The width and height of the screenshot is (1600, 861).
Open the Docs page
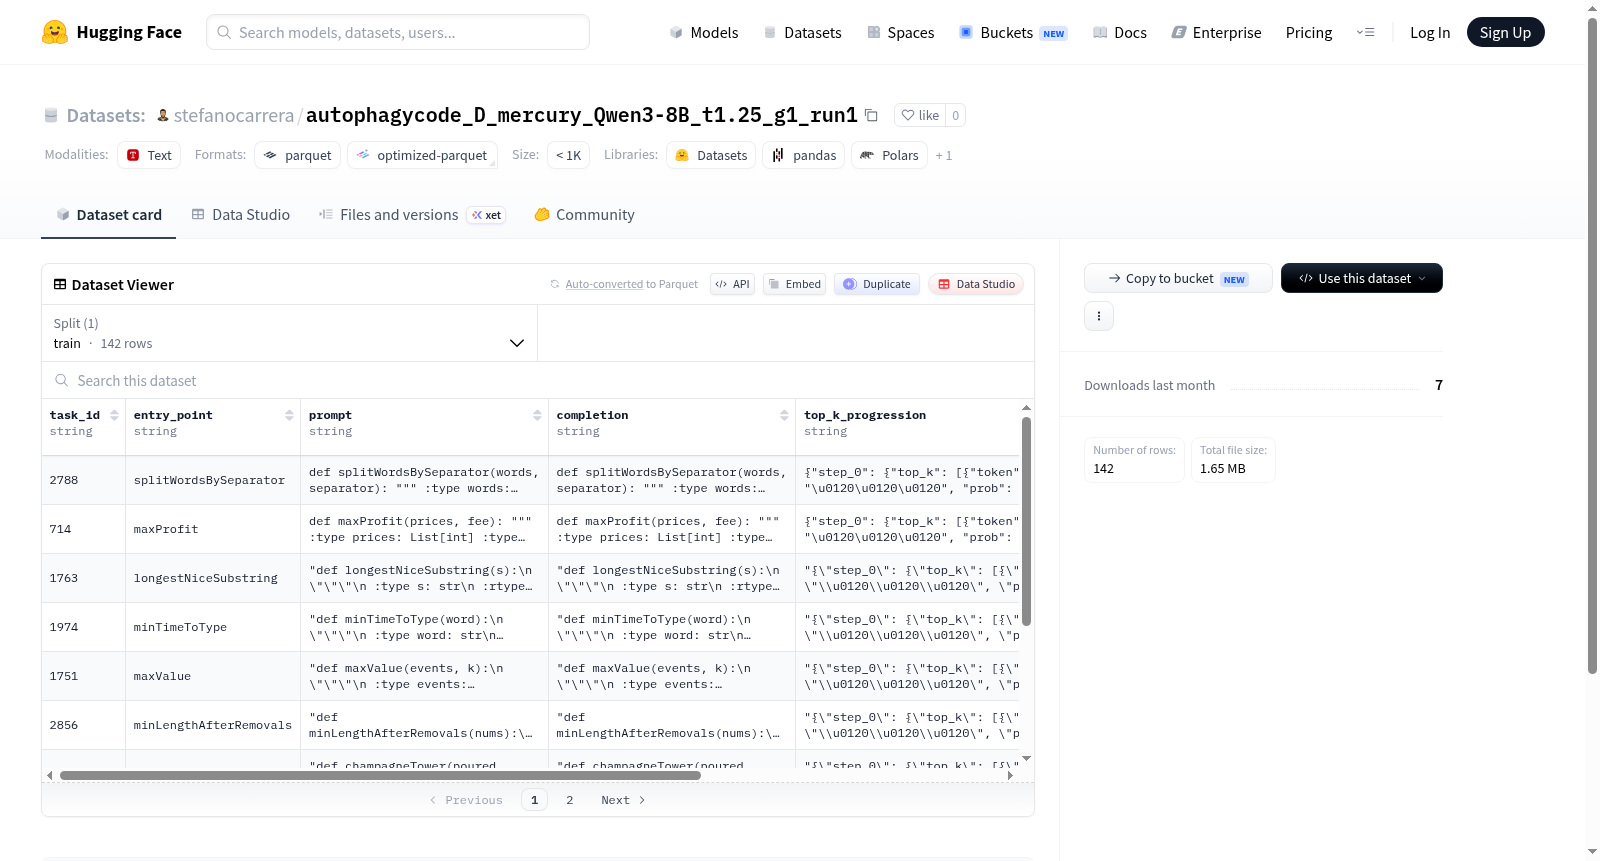(x=1119, y=32)
